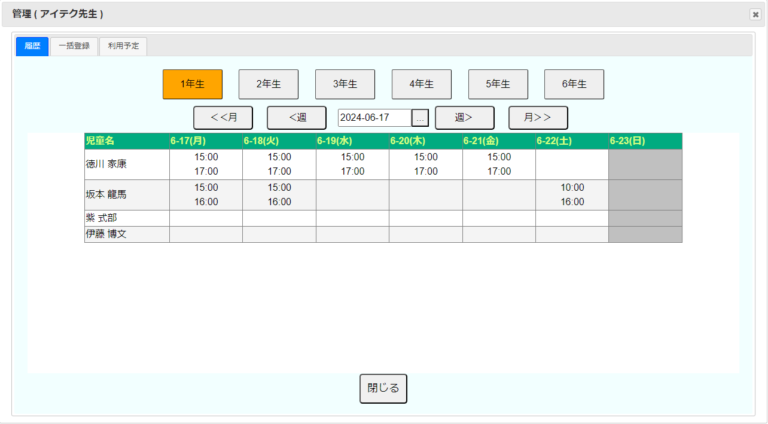Select the 1年生 grade button
Image resolution: width=768 pixels, height=424 pixels.
point(192,84)
